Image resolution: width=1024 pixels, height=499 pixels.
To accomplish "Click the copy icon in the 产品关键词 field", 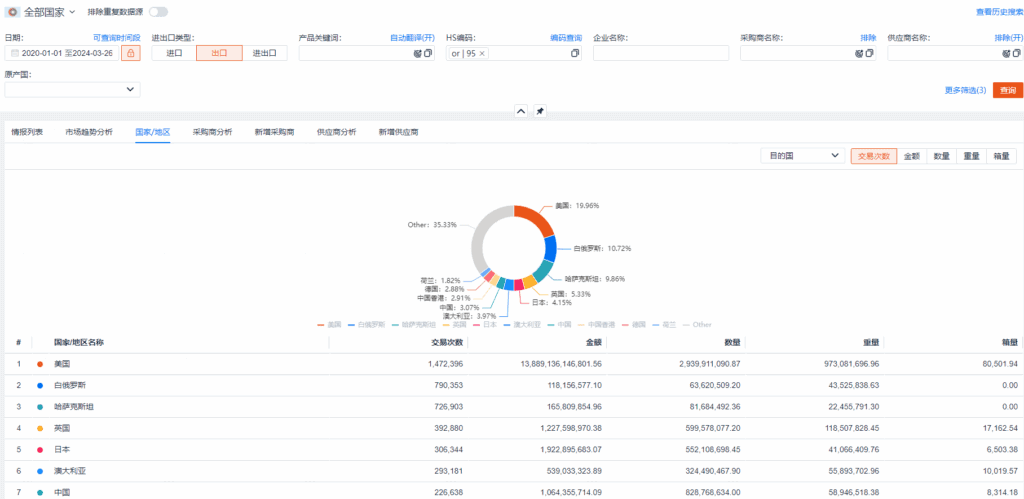I will pos(428,53).
